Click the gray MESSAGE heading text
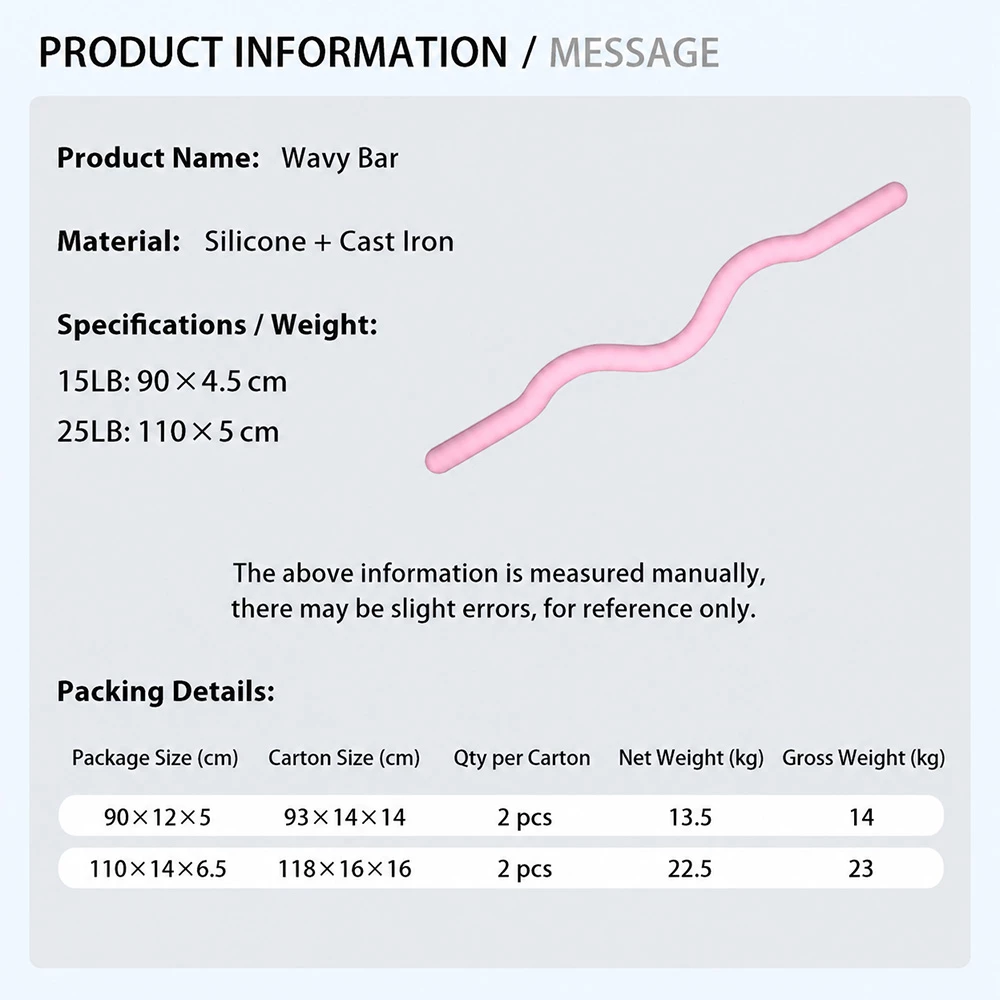Image resolution: width=1000 pixels, height=1000 pixels. pyautogui.click(x=634, y=53)
